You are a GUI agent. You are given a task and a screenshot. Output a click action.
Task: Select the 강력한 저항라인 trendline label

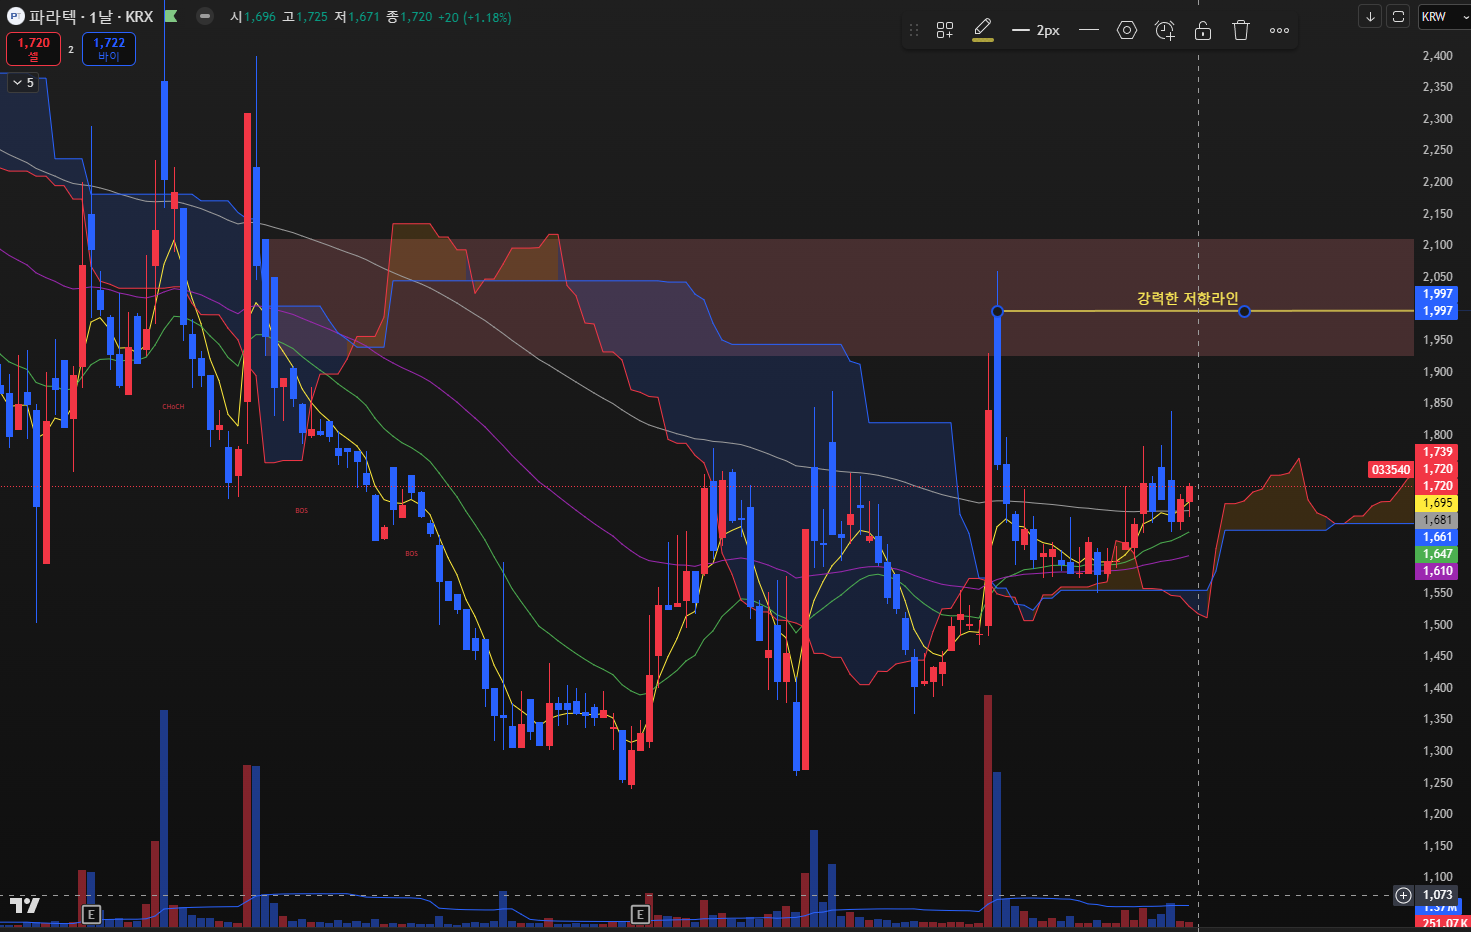1187,298
